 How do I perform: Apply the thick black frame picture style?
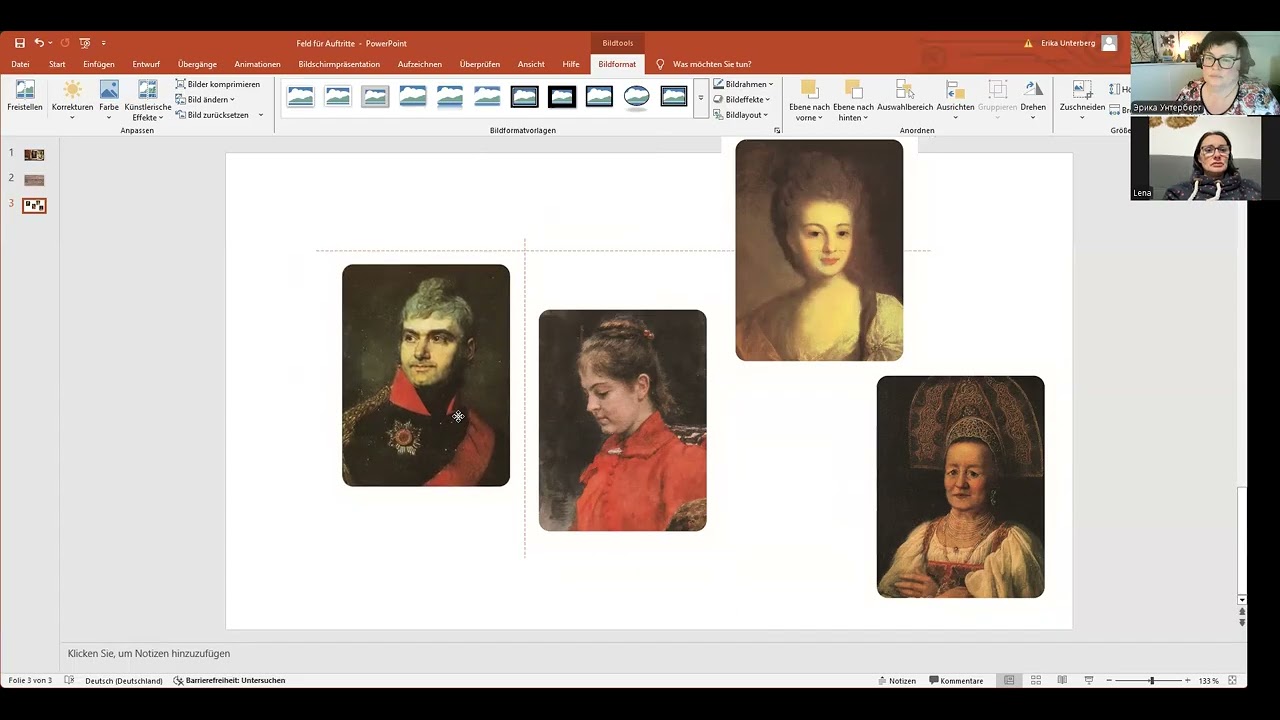562,96
